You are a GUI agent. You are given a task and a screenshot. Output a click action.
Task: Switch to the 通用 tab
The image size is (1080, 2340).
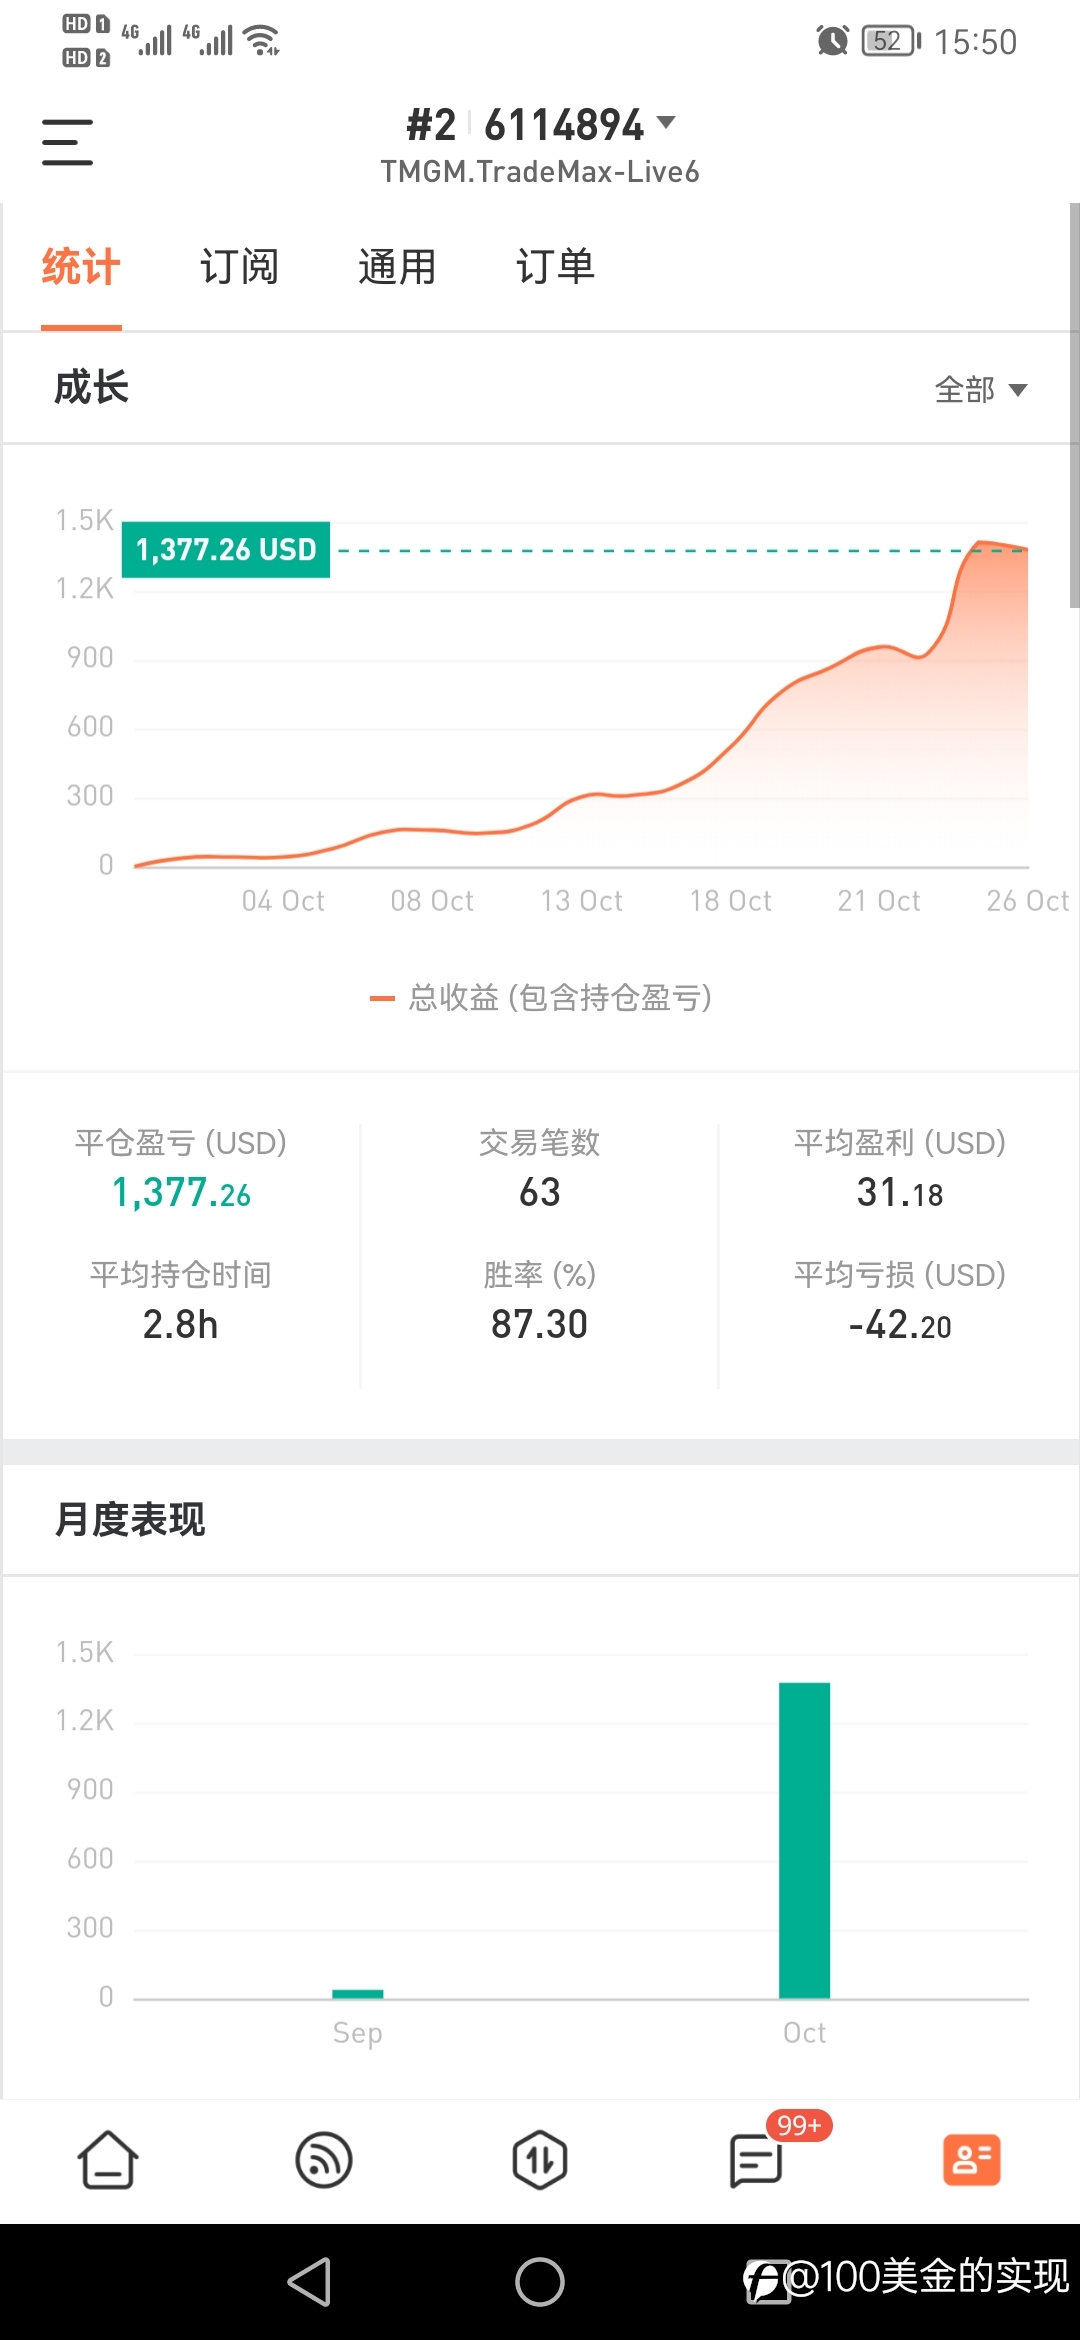coord(397,267)
